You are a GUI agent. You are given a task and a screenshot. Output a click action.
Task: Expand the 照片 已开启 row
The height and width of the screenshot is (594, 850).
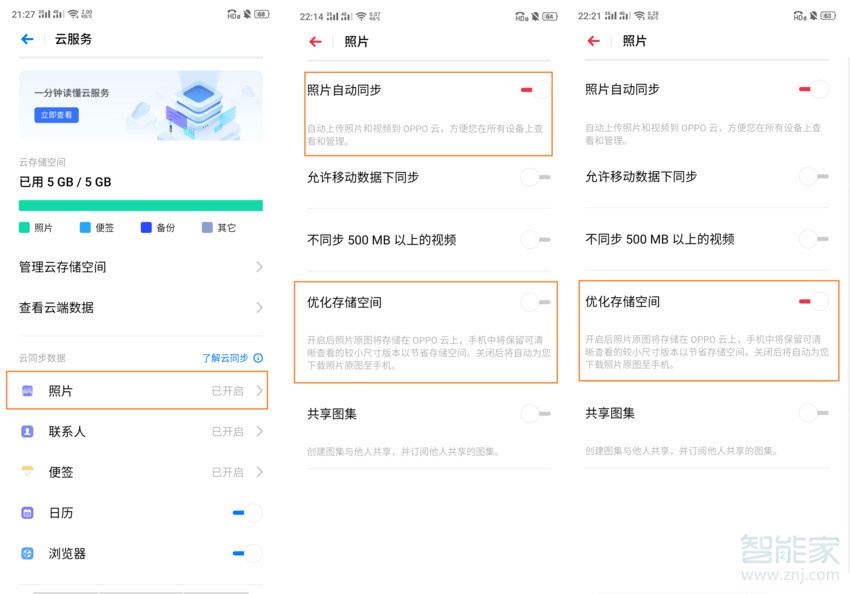click(x=140, y=391)
